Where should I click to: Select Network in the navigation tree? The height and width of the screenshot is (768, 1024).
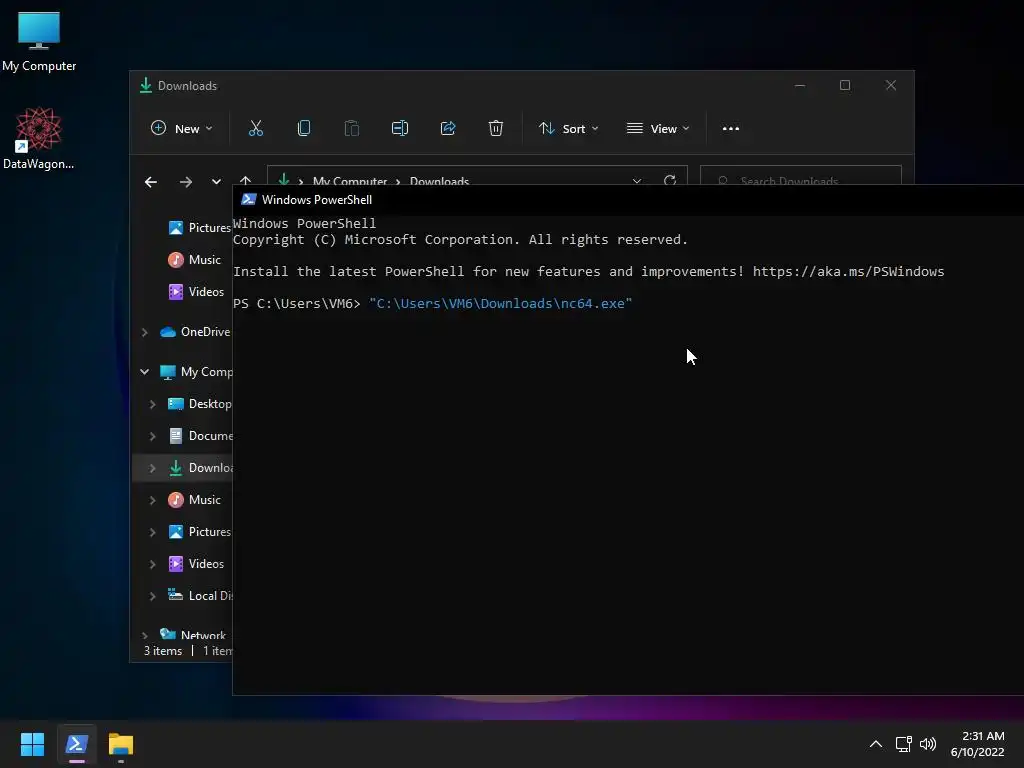coord(193,635)
